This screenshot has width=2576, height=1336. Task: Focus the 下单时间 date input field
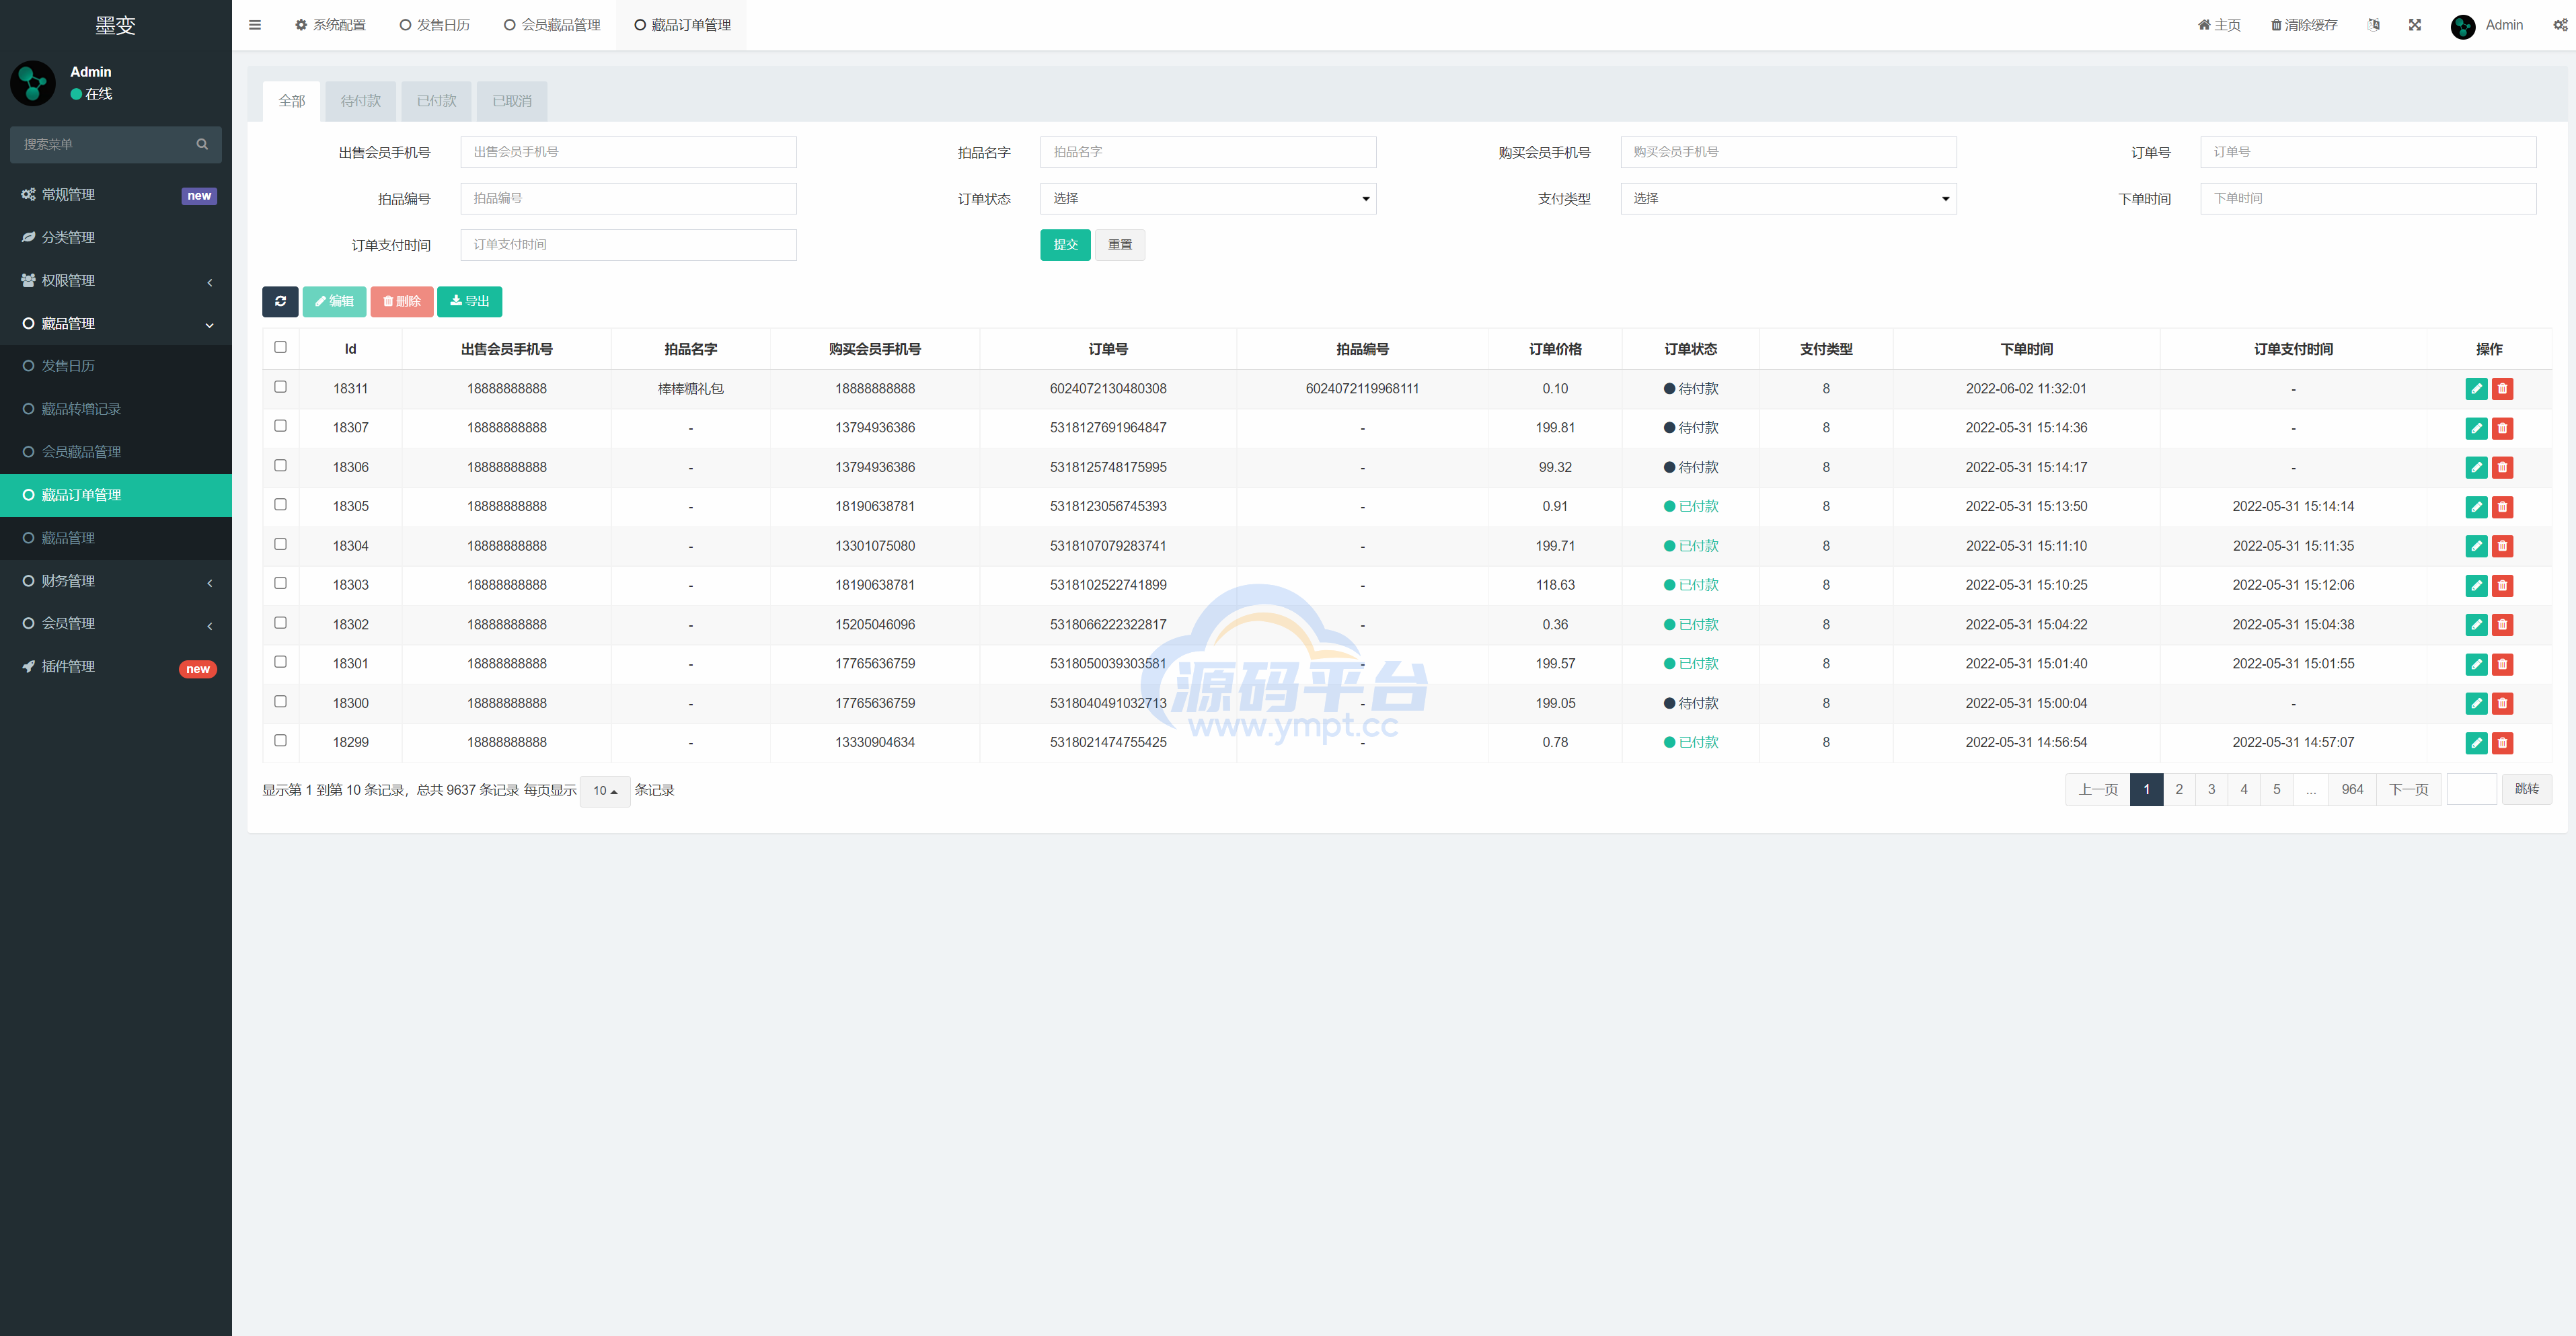click(2368, 198)
